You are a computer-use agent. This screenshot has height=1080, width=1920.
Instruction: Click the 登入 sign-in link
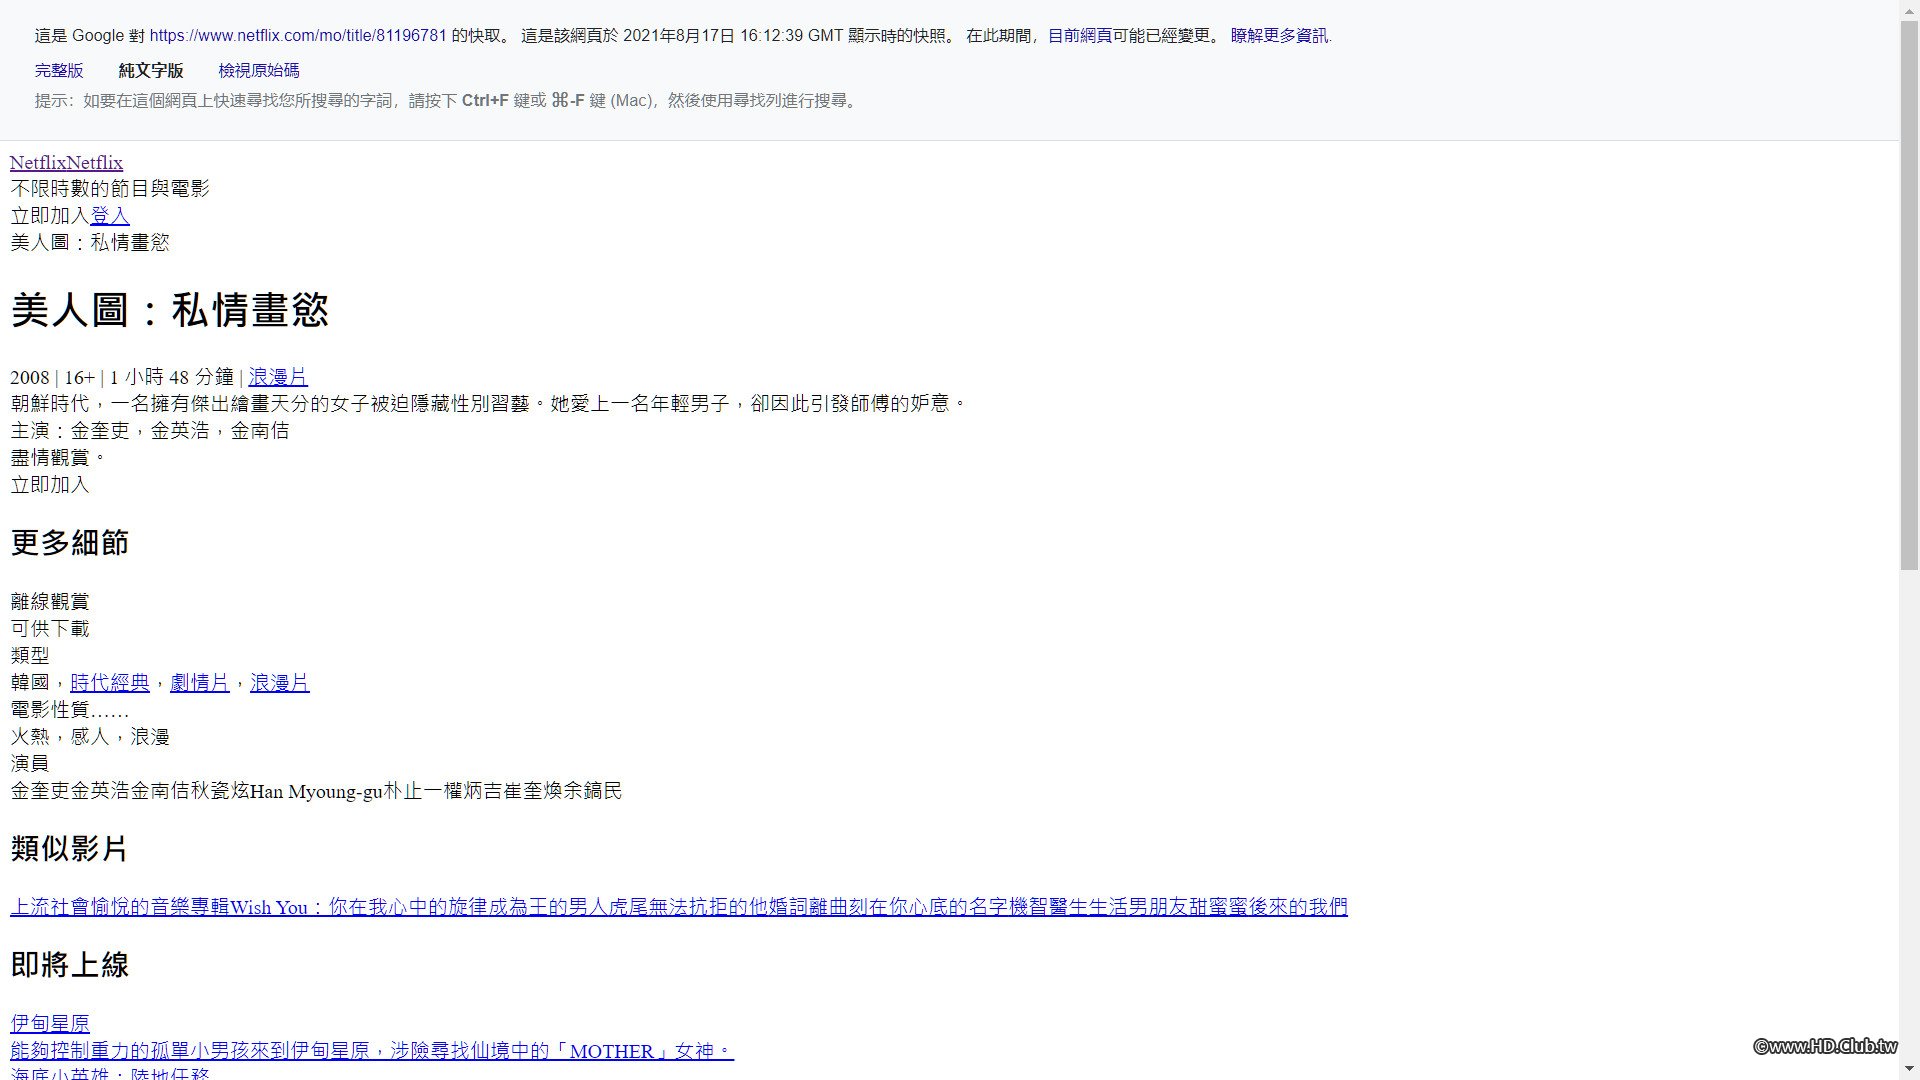110,216
